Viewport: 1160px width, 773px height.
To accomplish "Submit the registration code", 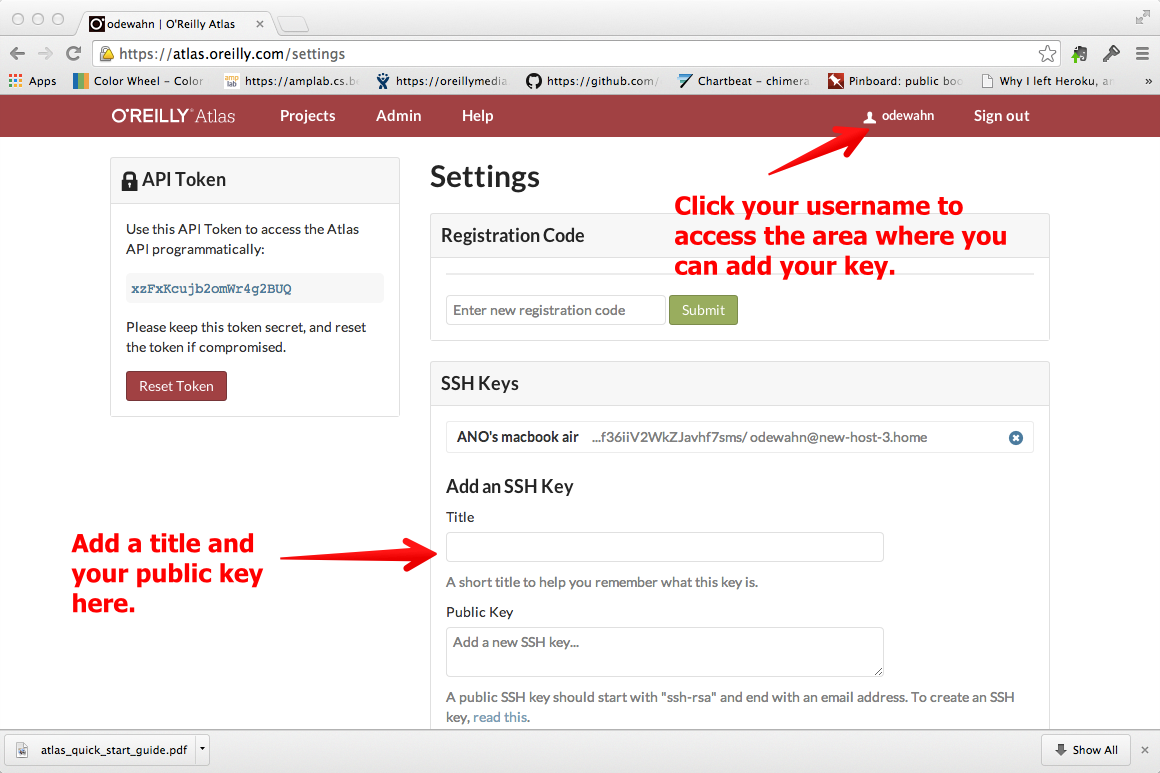I will [703, 310].
